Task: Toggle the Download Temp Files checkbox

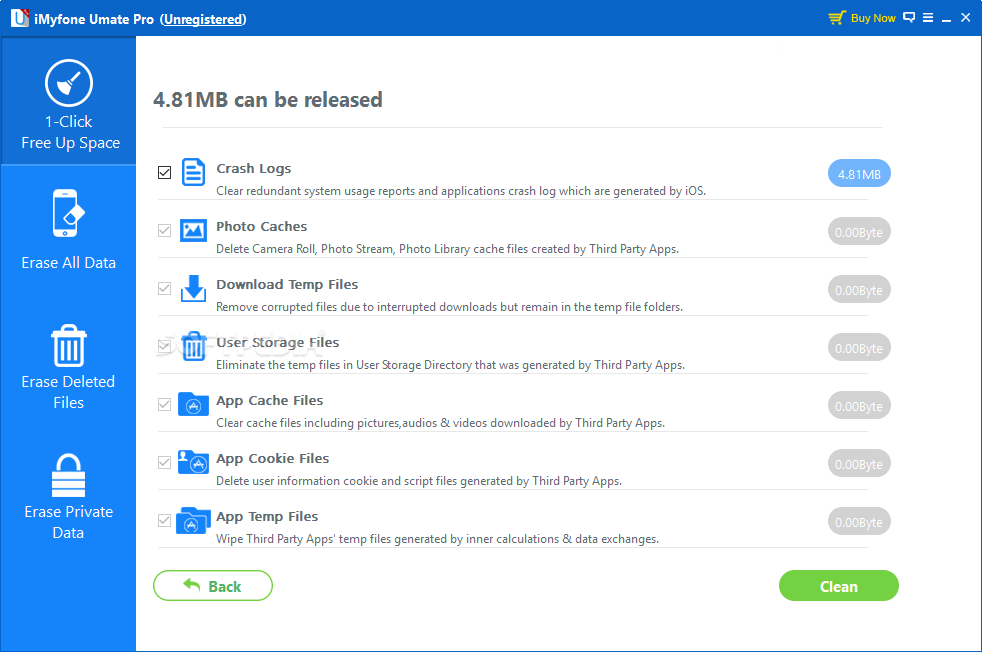Action: coord(165,288)
